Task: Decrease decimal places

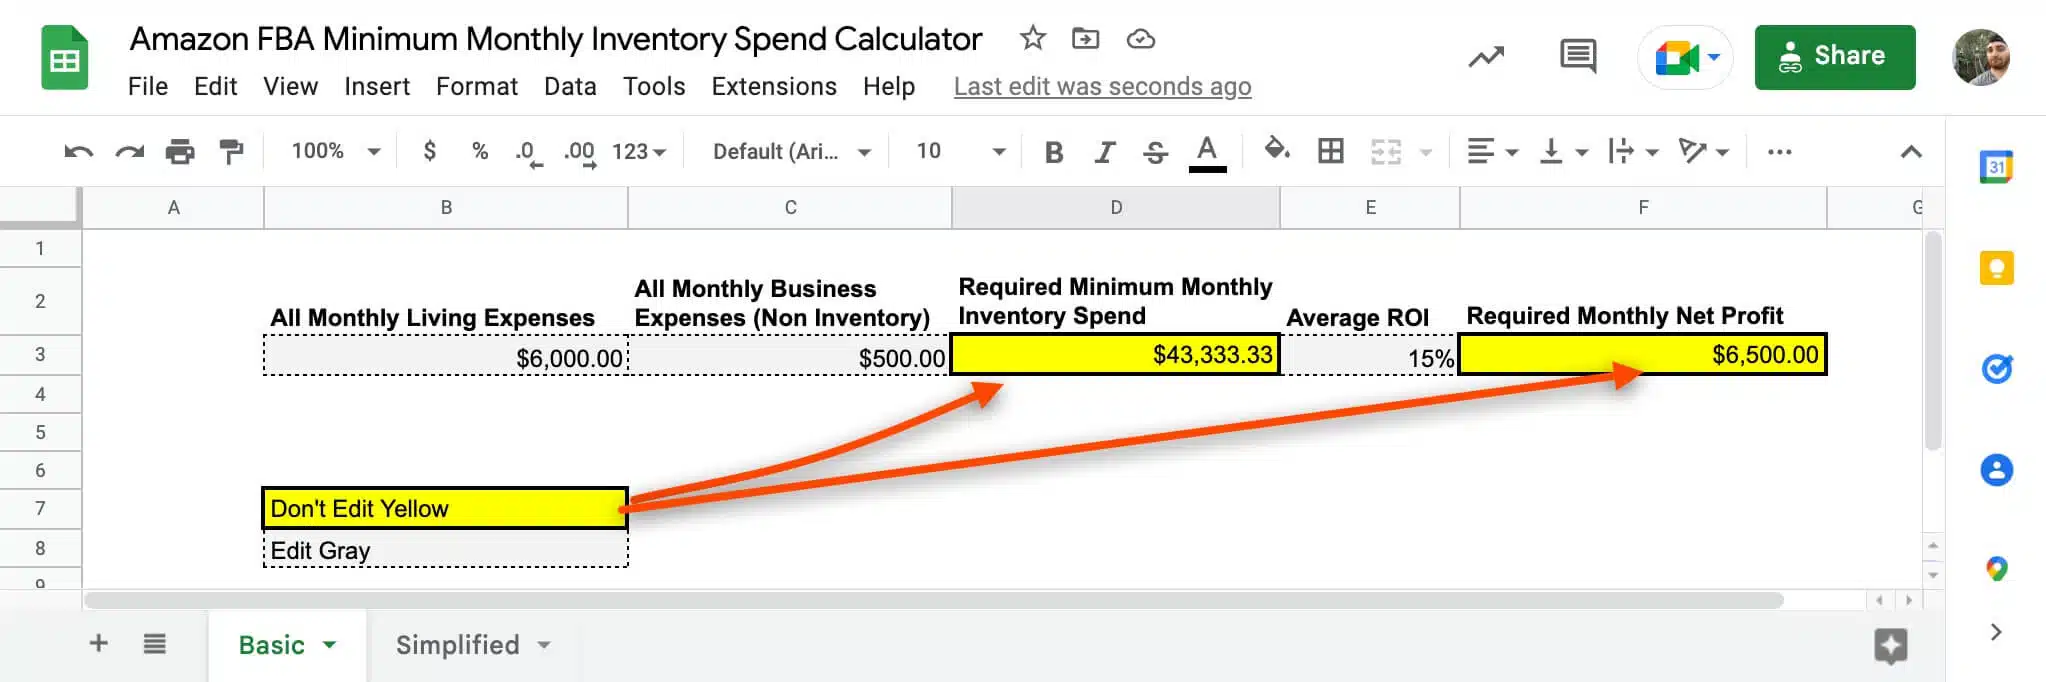Action: [529, 153]
